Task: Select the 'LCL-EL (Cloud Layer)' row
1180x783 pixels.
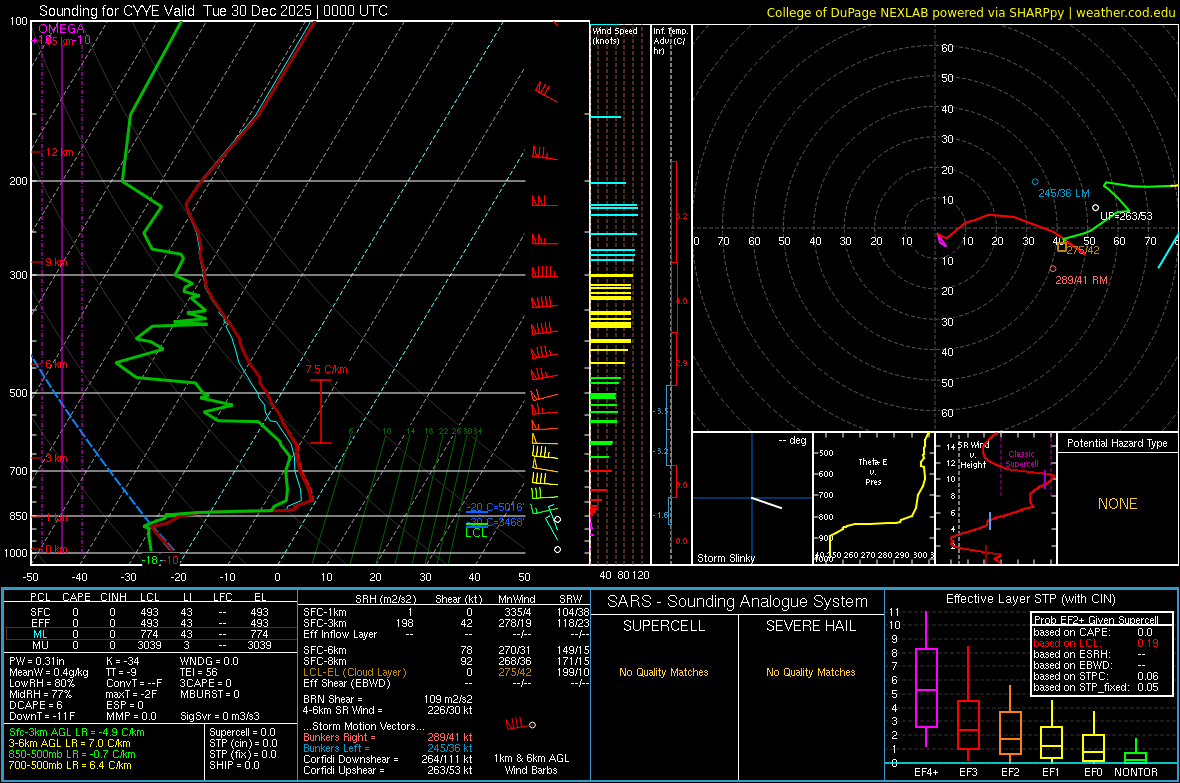Action: 446,672
